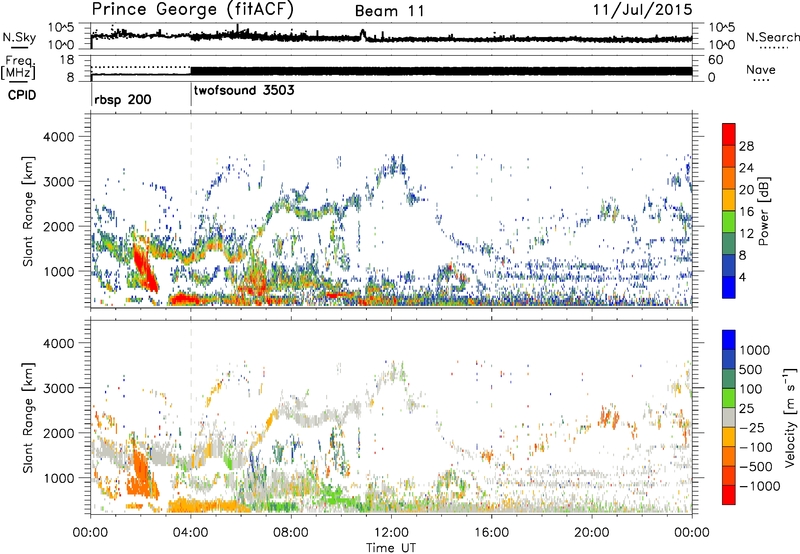Click power panel 'Slant Range [km]' label
800x554 pixels.
pos(28,211)
